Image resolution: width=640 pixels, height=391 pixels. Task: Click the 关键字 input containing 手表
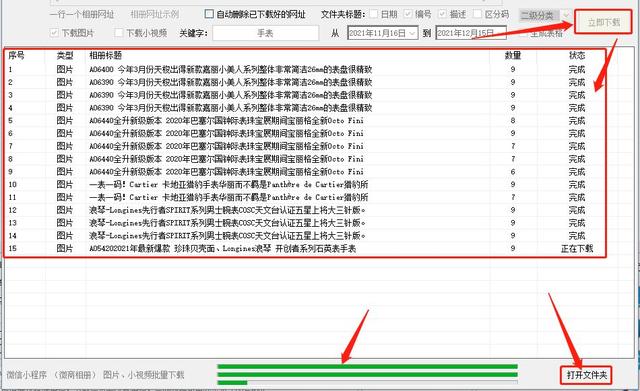265,33
